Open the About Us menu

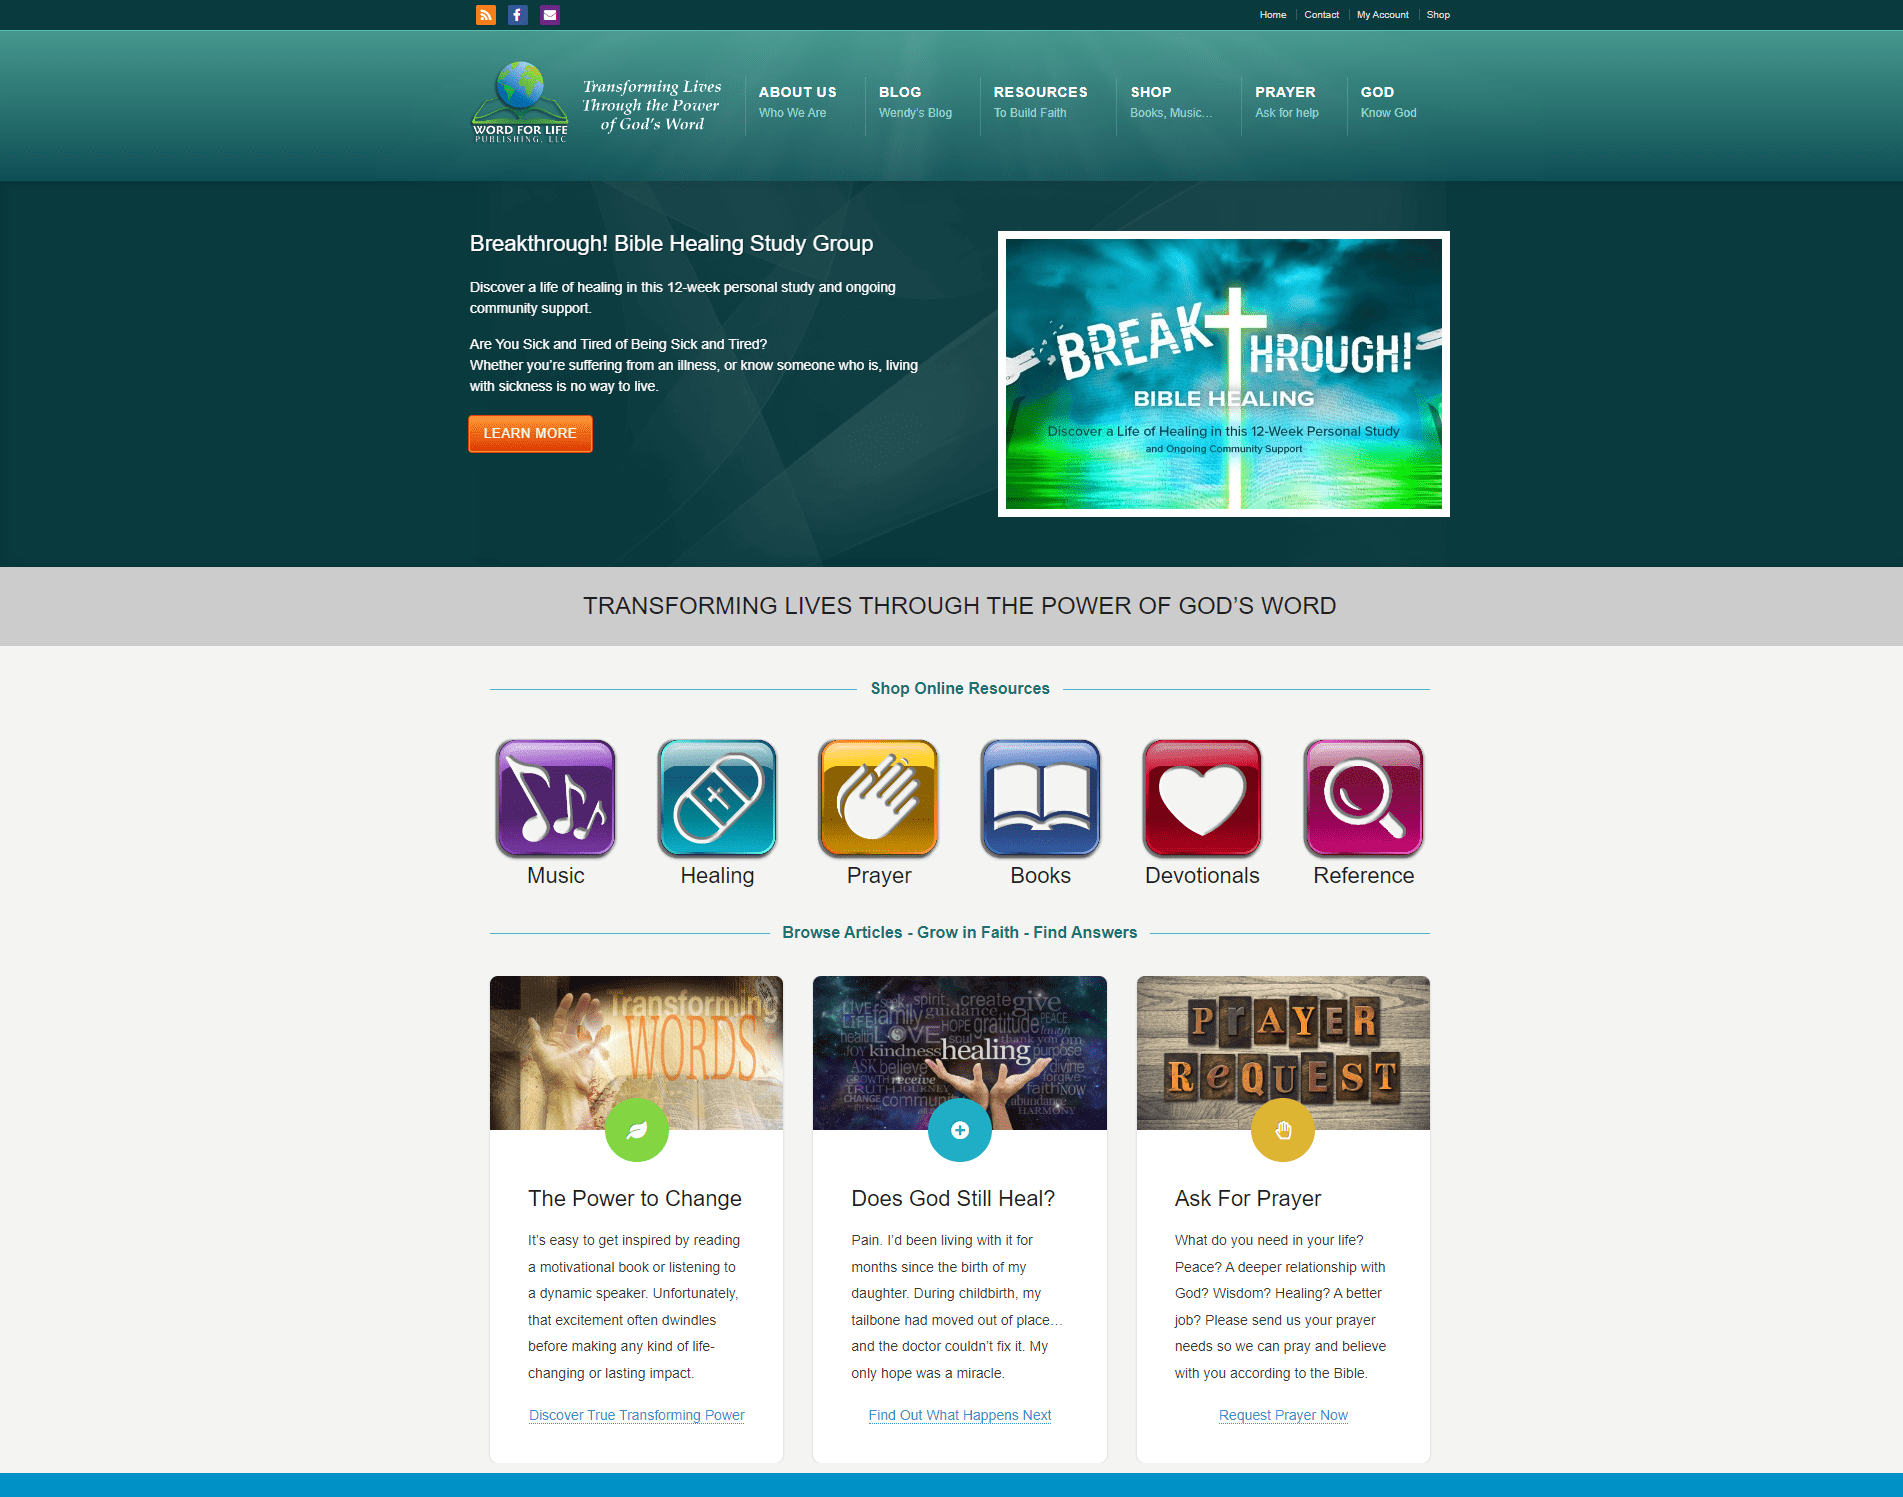point(797,101)
